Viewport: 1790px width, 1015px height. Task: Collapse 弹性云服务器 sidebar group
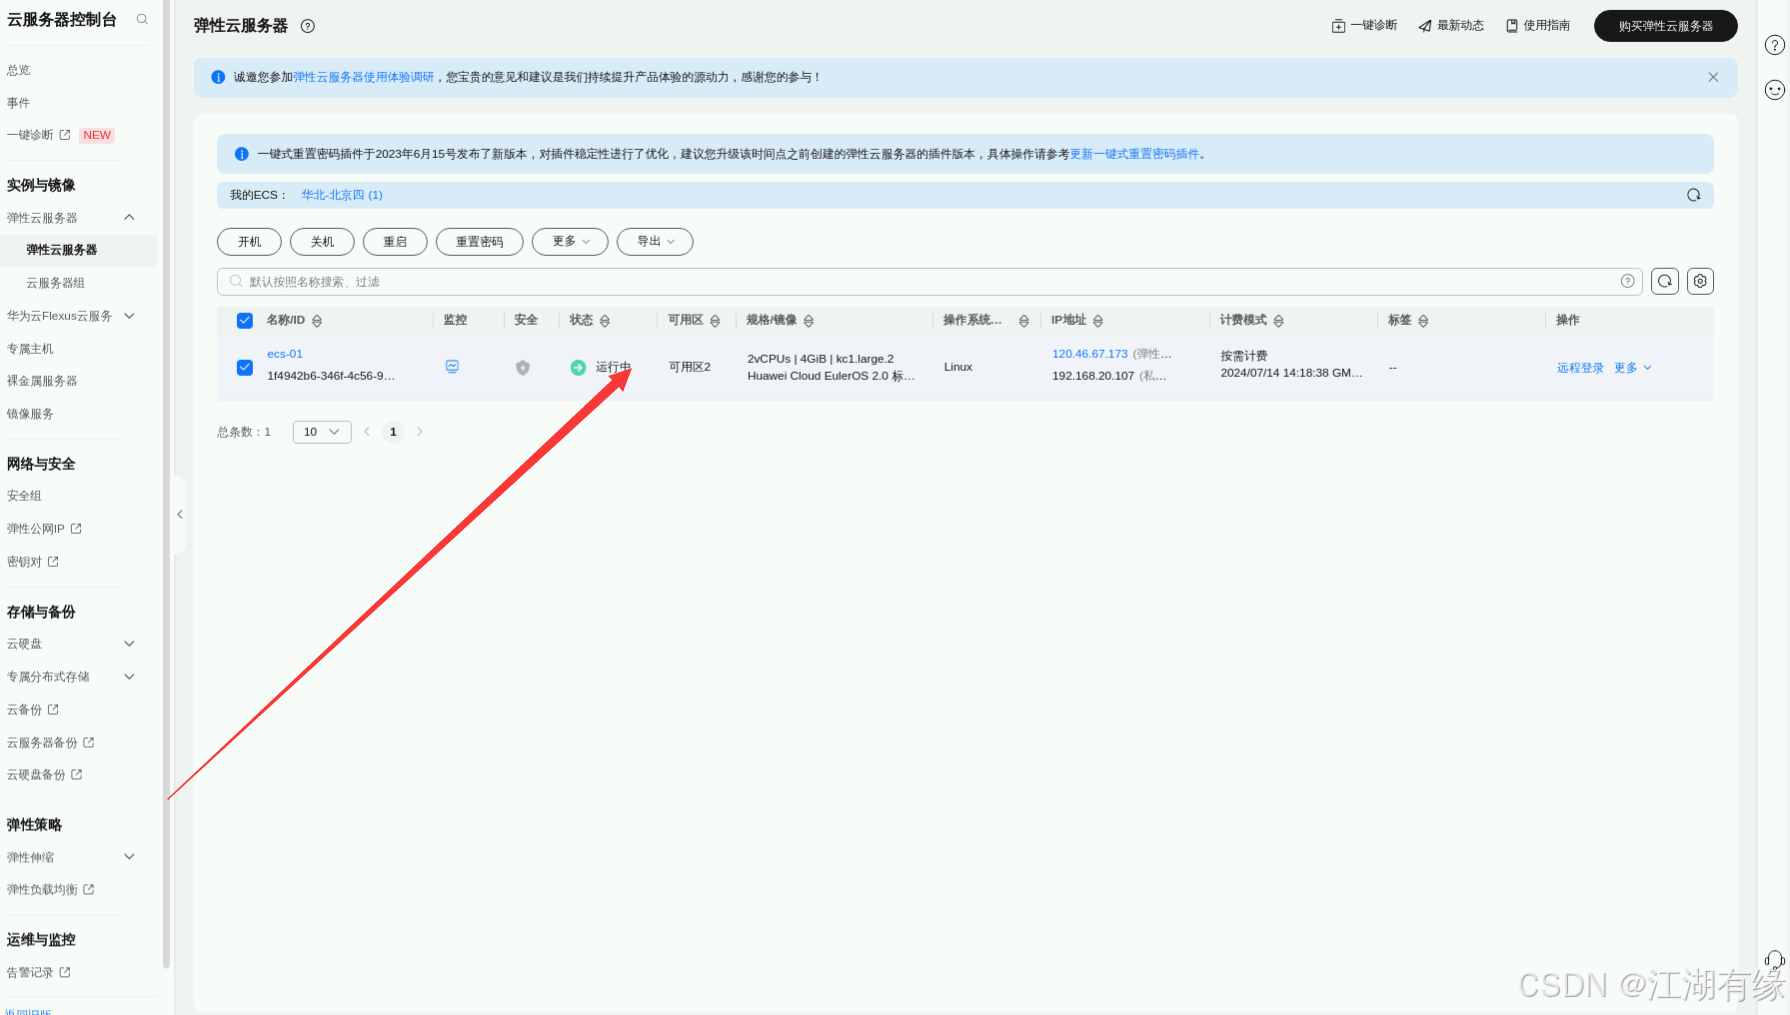(129, 217)
